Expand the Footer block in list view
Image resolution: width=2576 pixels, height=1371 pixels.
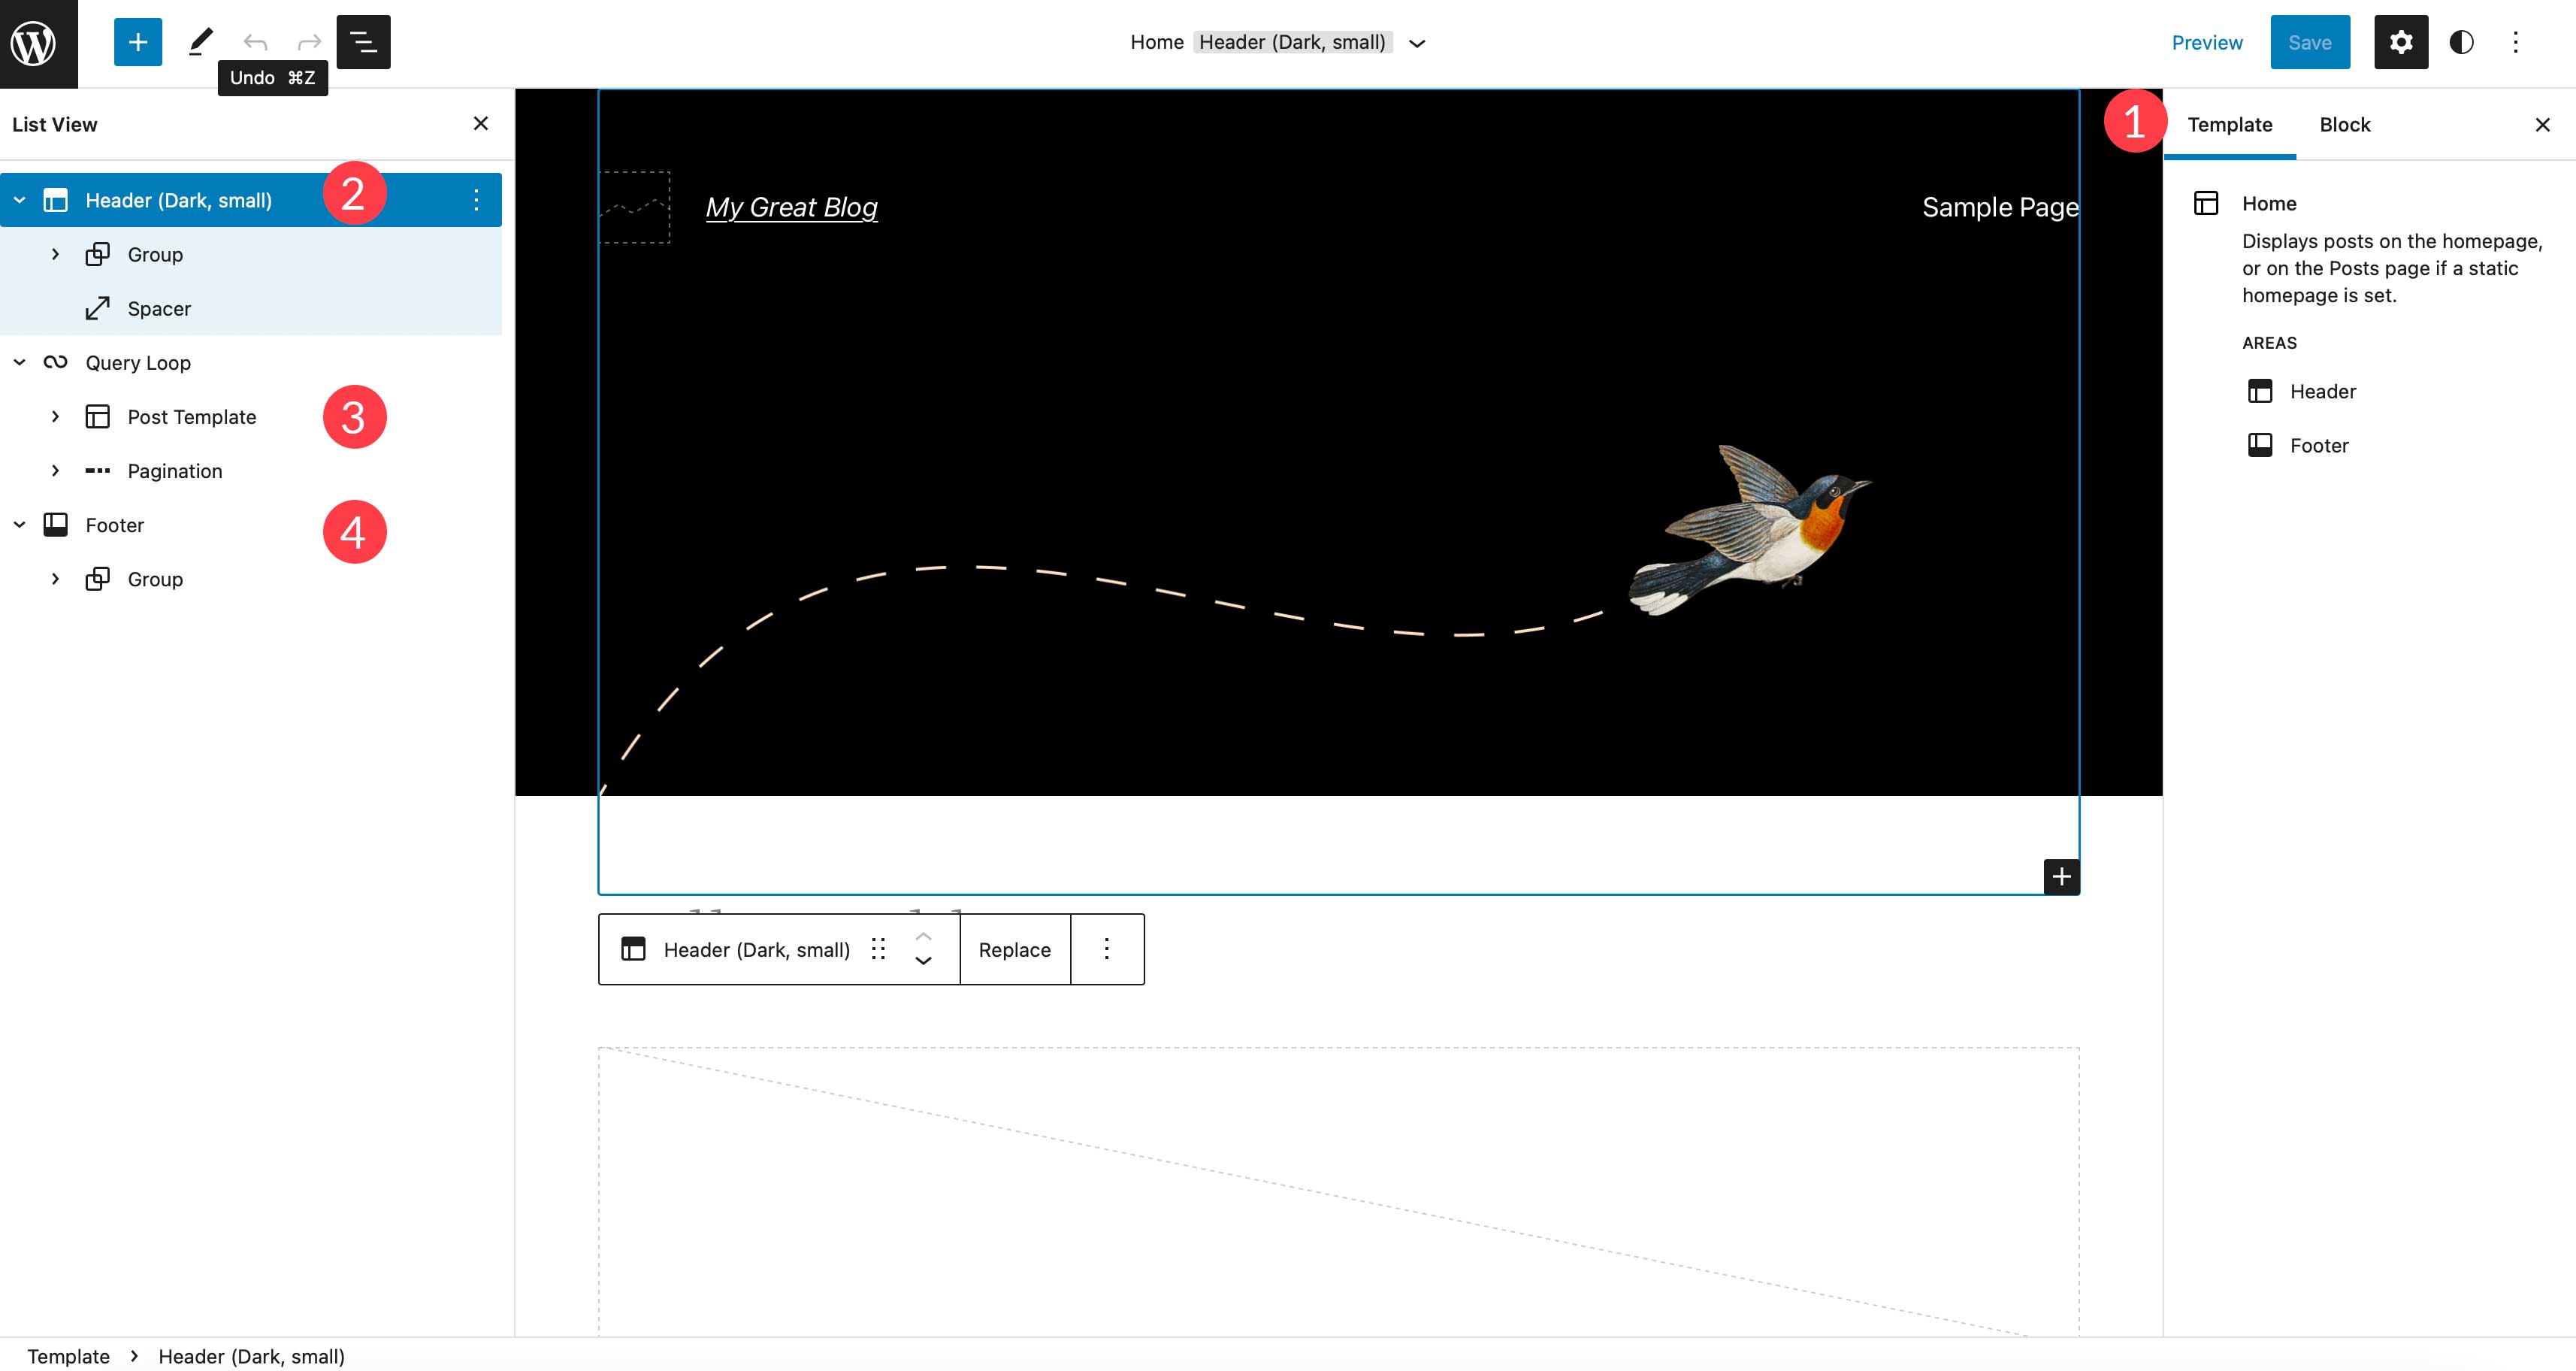tap(19, 523)
